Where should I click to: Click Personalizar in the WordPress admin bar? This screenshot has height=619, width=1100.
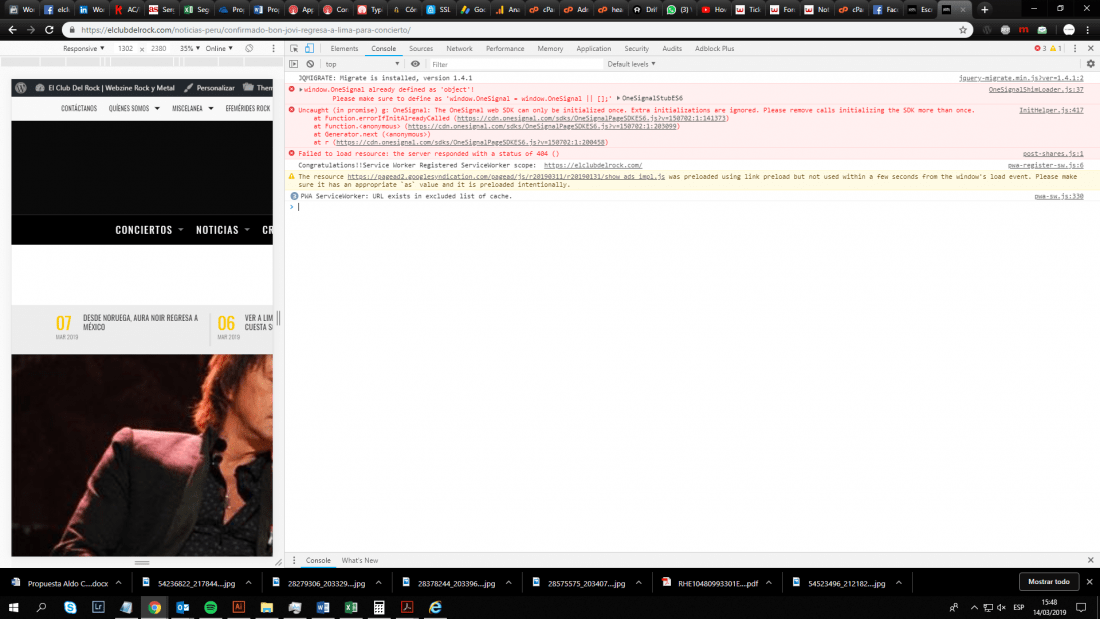[209, 88]
